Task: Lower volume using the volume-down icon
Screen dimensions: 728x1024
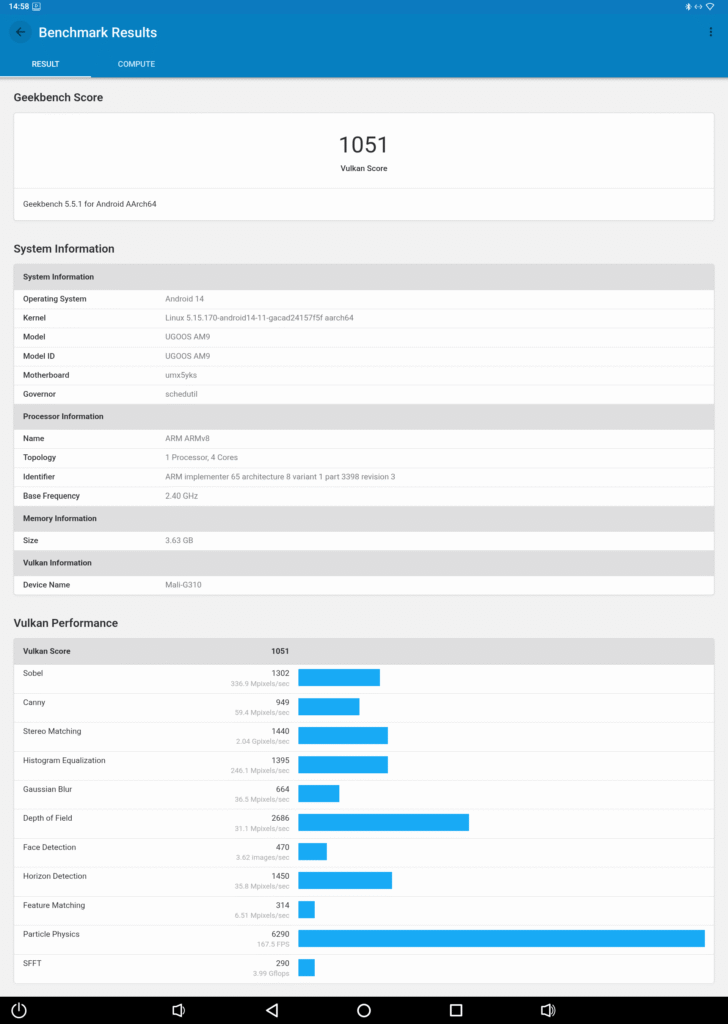Action: tap(178, 1010)
